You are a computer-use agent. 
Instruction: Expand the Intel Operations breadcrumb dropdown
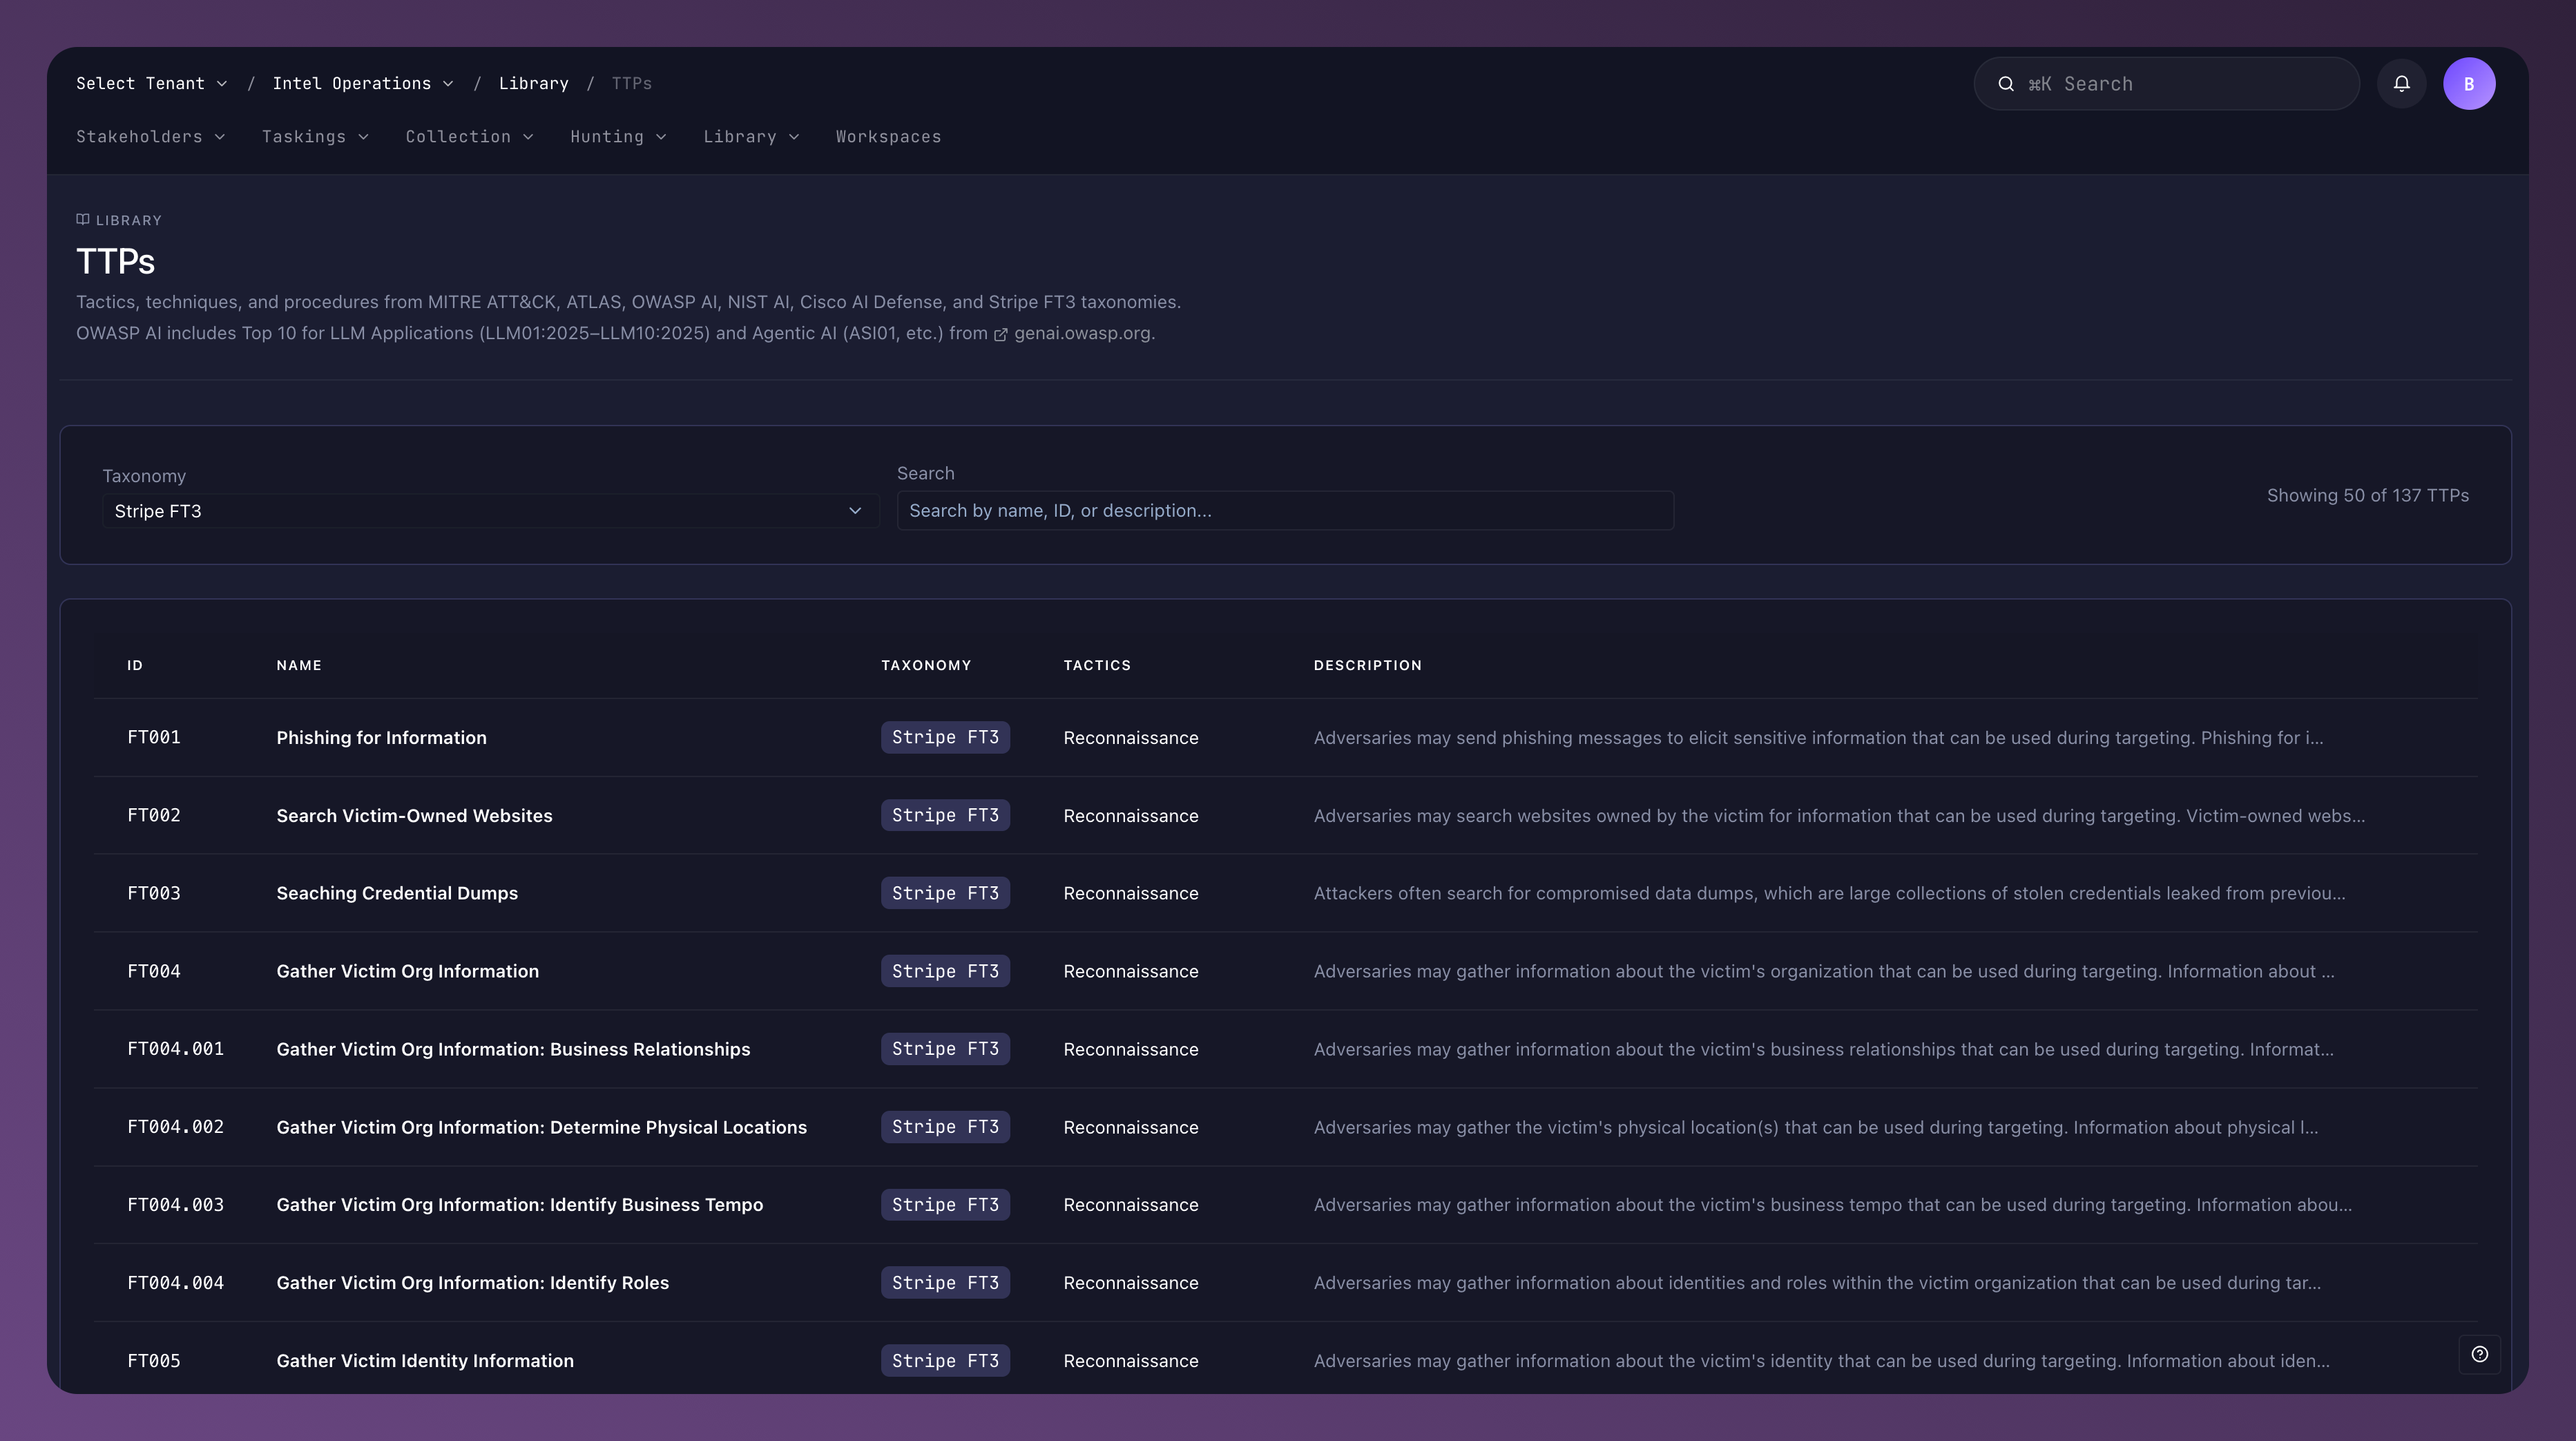tap(362, 84)
